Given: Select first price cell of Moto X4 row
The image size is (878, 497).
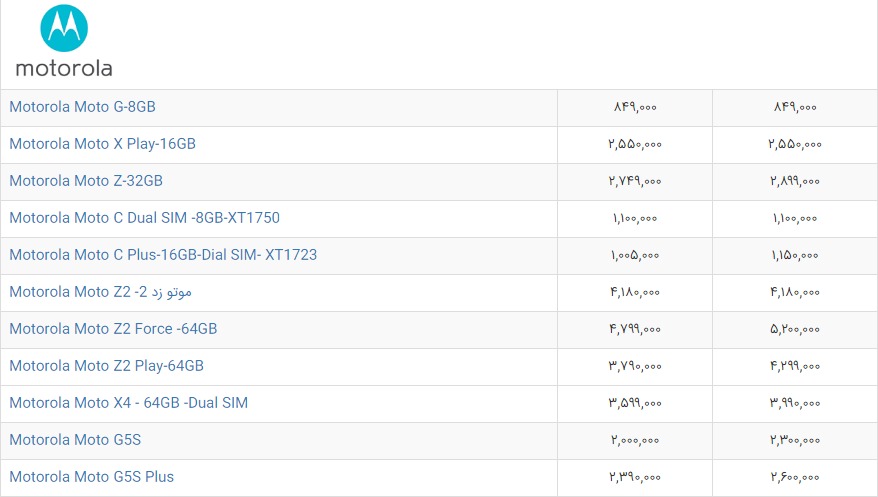Looking at the screenshot, I should tap(635, 404).
